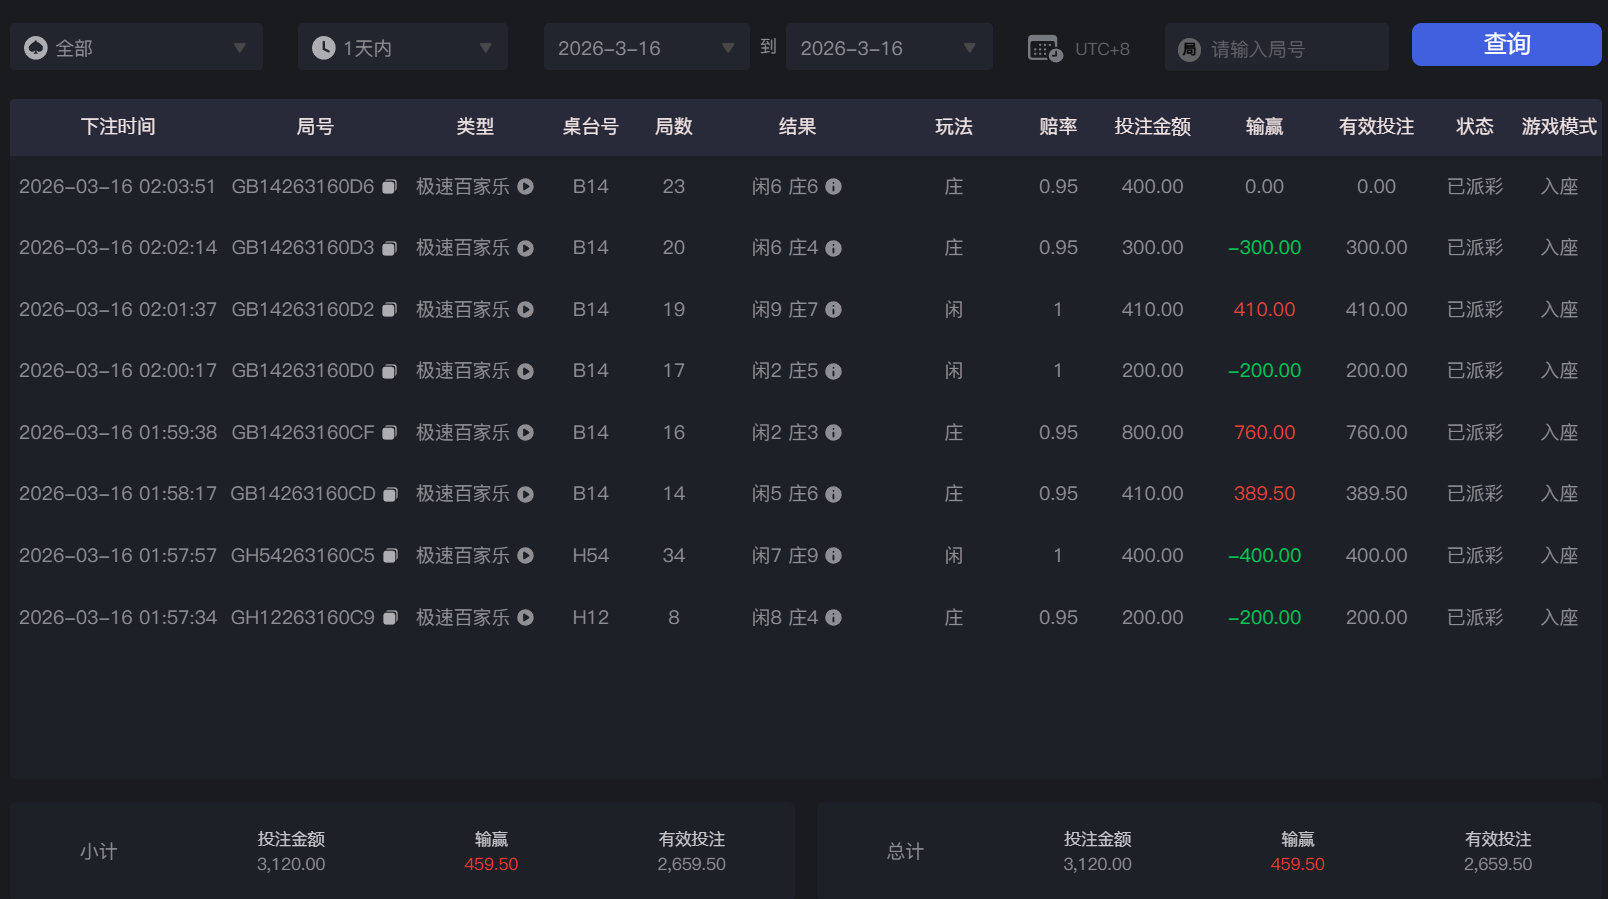Focus the 请输入局号 round number field

pos(1285,49)
